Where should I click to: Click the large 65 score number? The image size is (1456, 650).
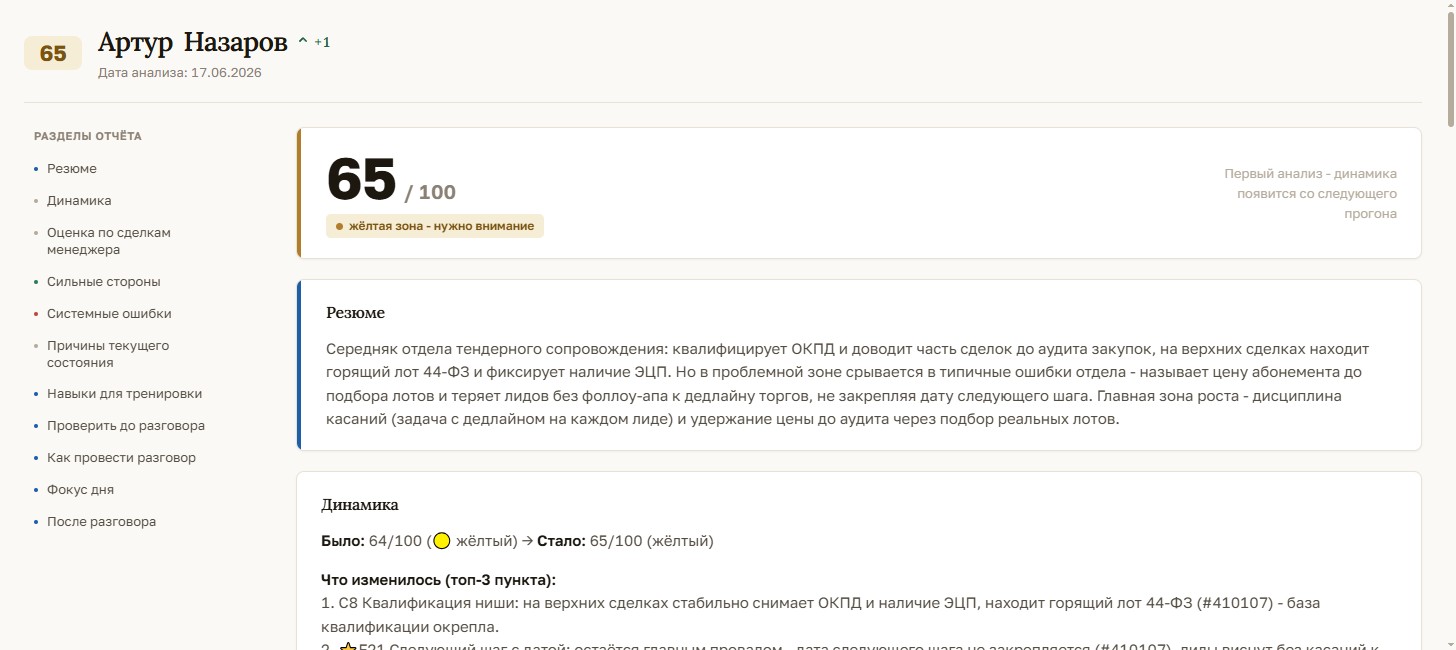362,180
